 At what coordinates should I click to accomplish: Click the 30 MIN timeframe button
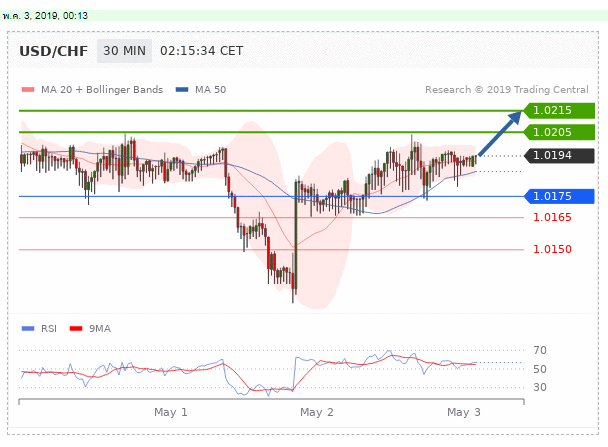[x=124, y=51]
